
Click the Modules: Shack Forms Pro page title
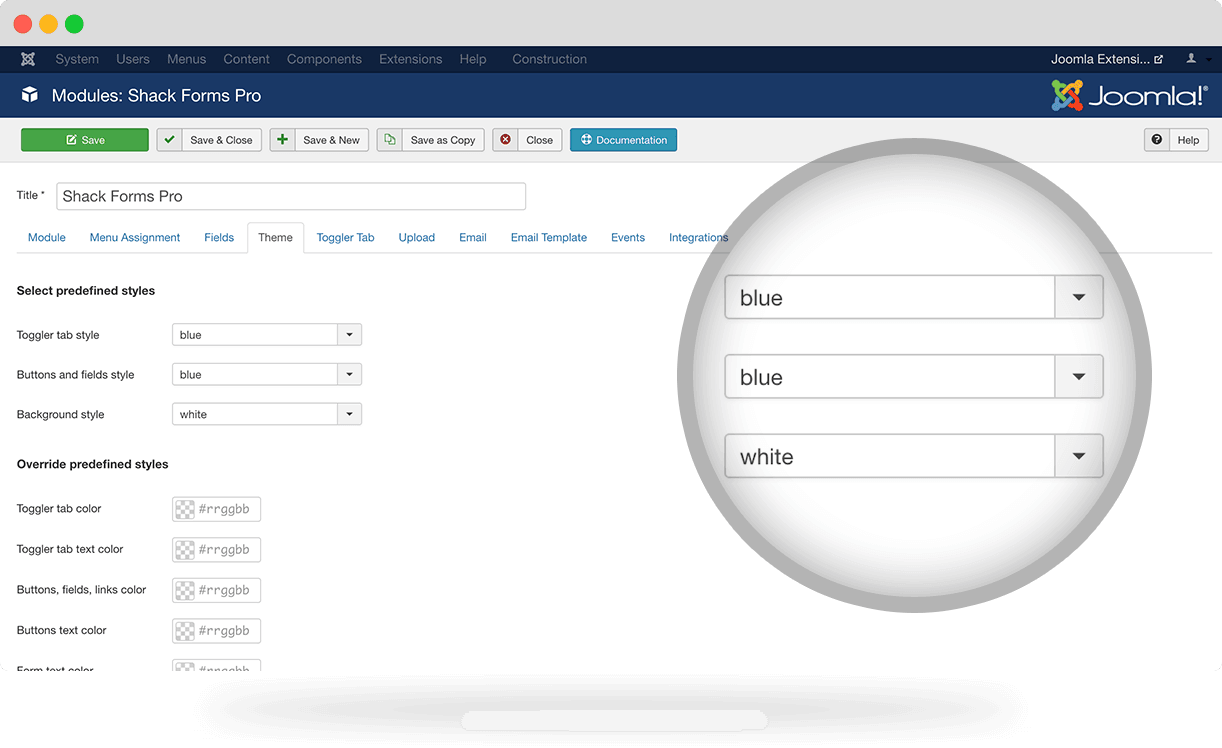tap(156, 96)
